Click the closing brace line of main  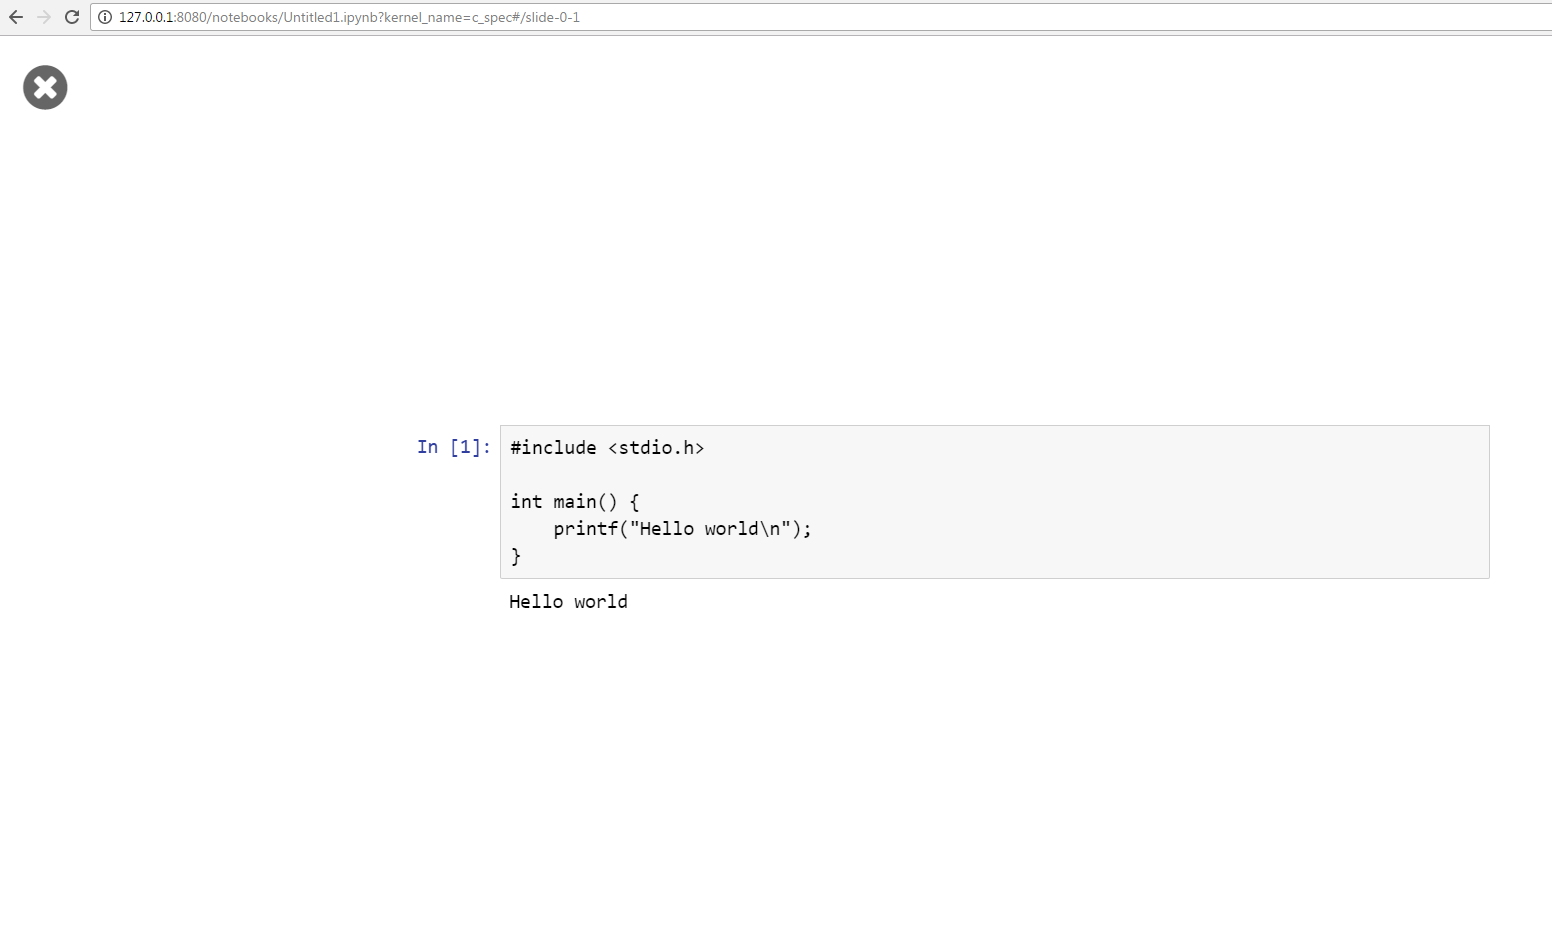tap(516, 556)
